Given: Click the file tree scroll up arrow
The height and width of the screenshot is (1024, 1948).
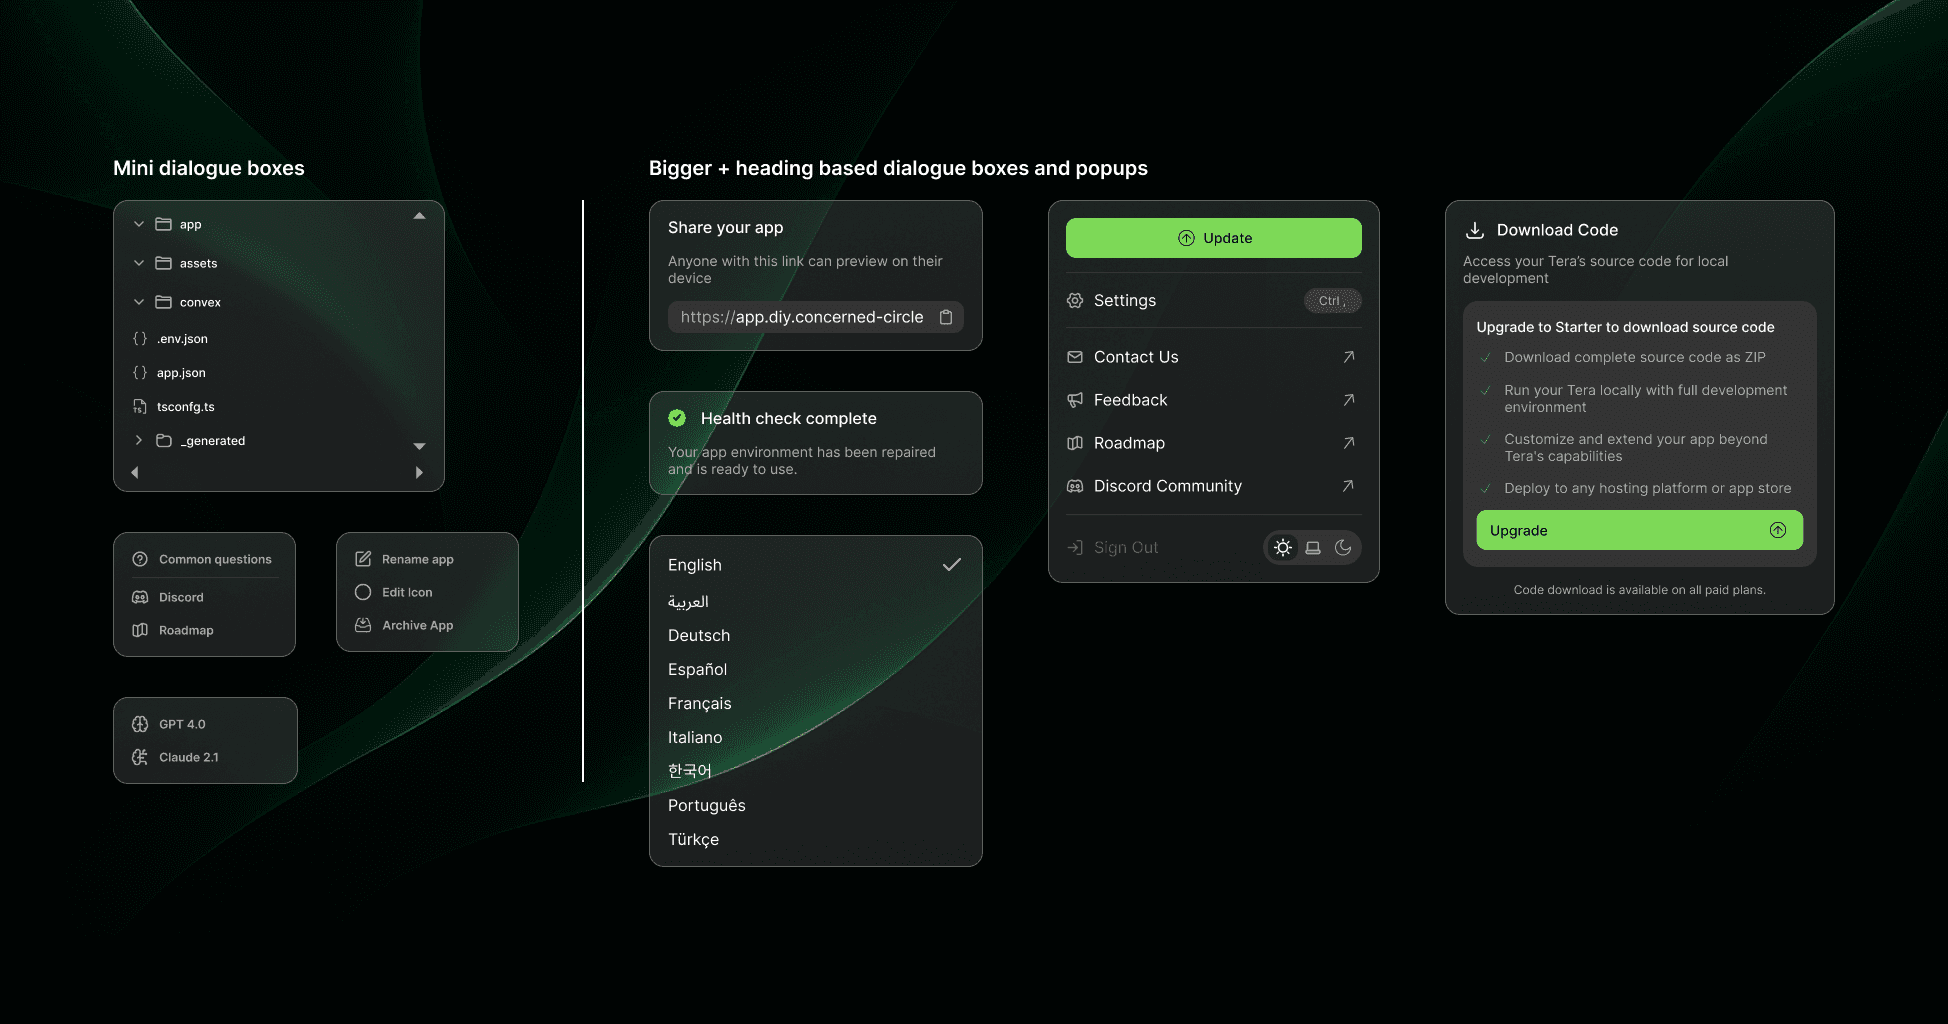Looking at the screenshot, I should [x=420, y=216].
